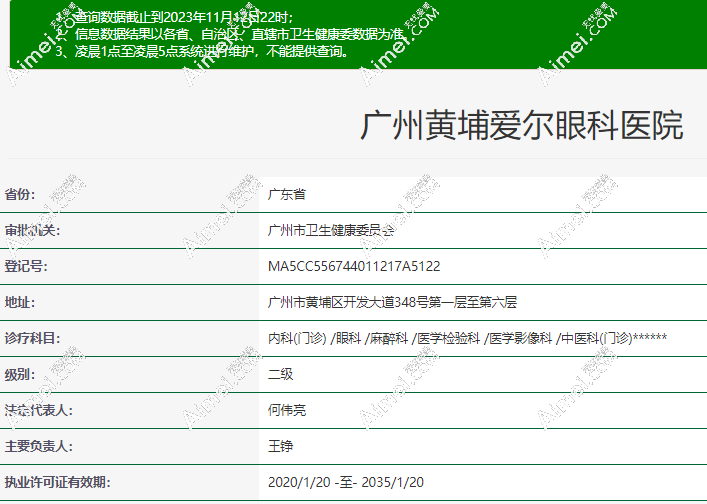The height and width of the screenshot is (504, 707).
Task: Click the validity period 2020/1/20 -至- 2035/1/20
Action: (346, 482)
